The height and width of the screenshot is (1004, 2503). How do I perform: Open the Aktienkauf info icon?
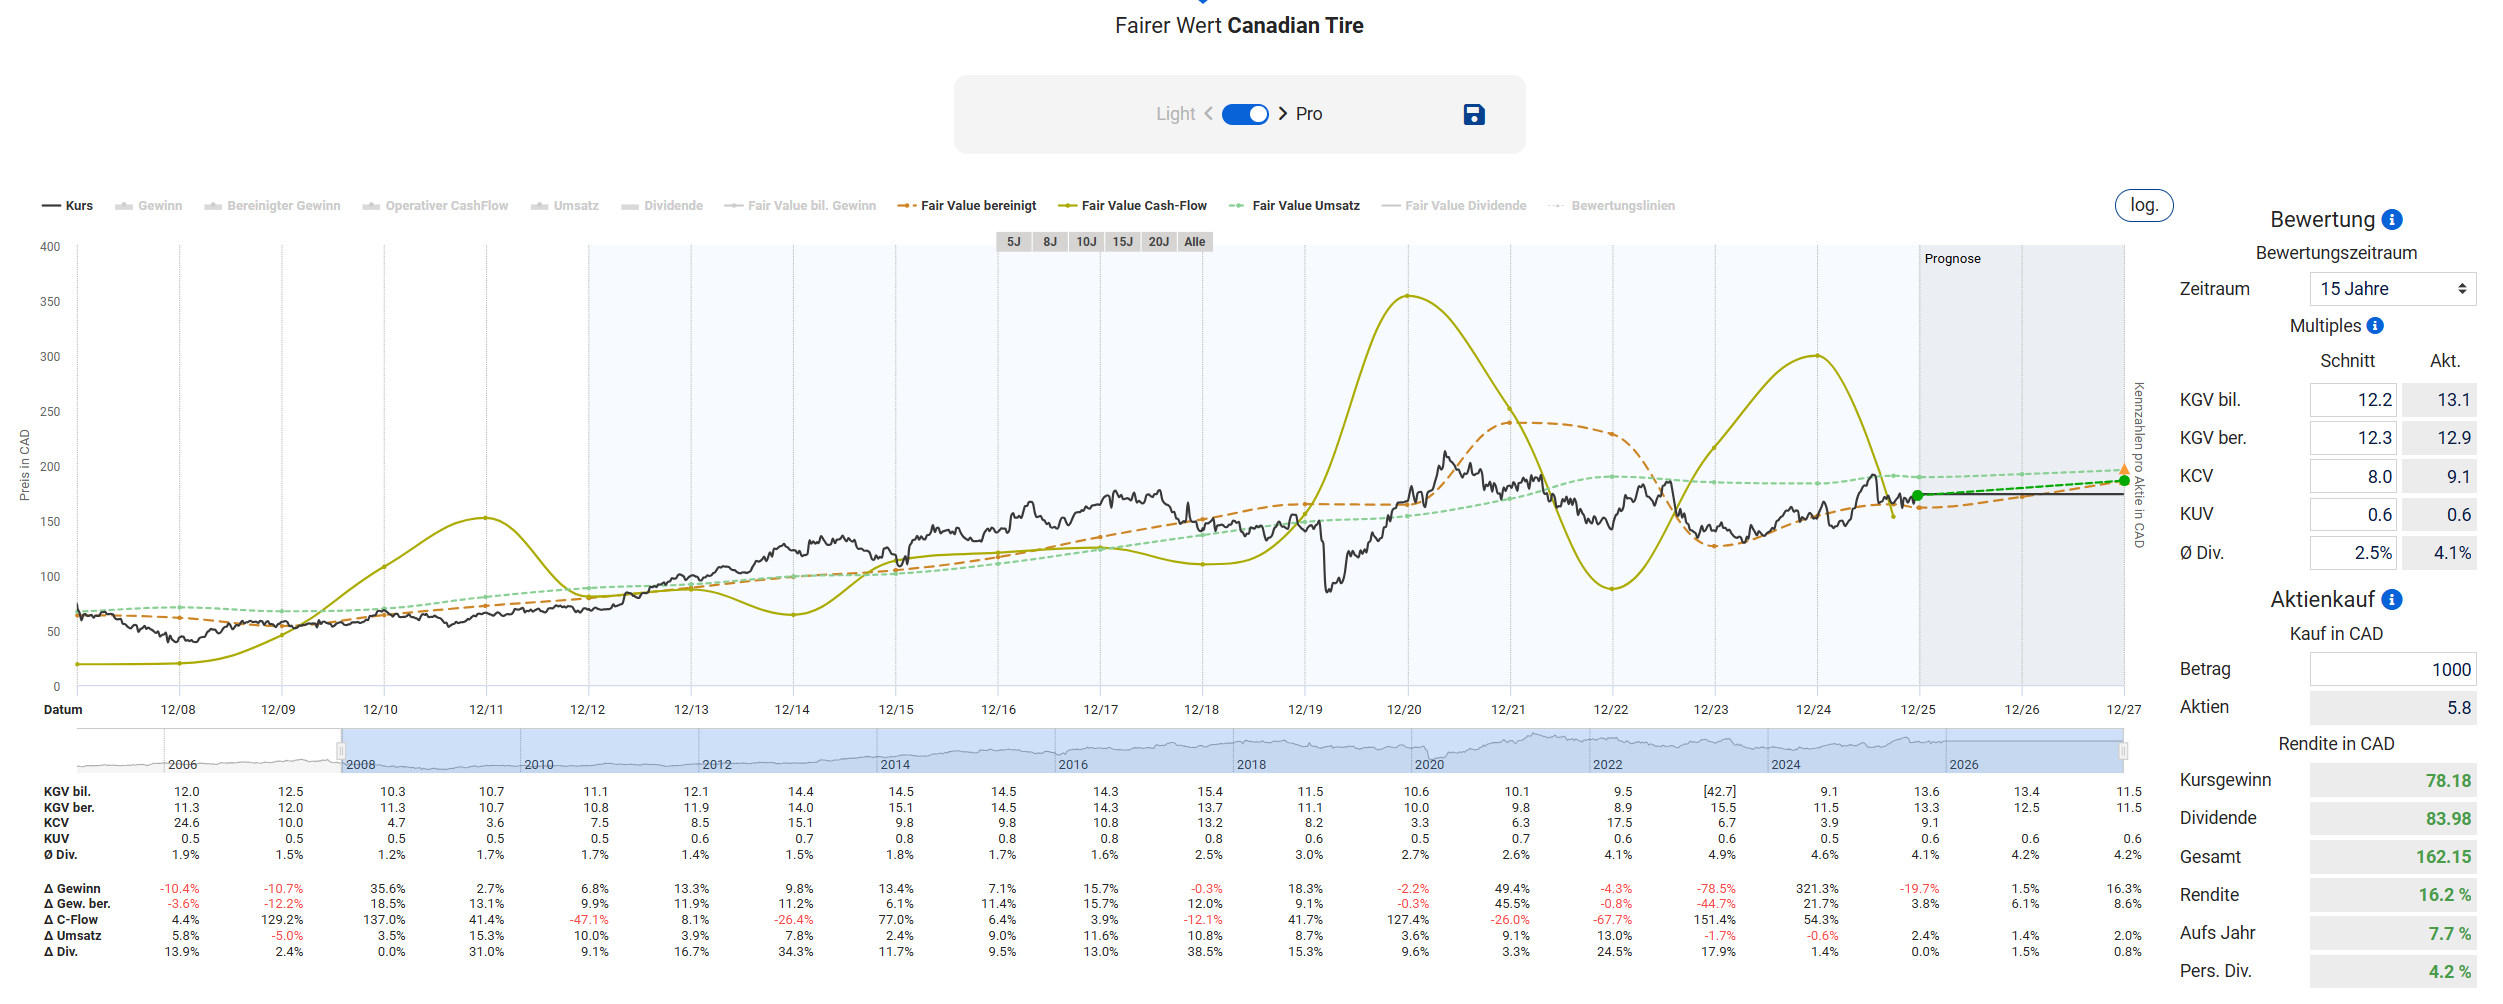pos(2392,600)
